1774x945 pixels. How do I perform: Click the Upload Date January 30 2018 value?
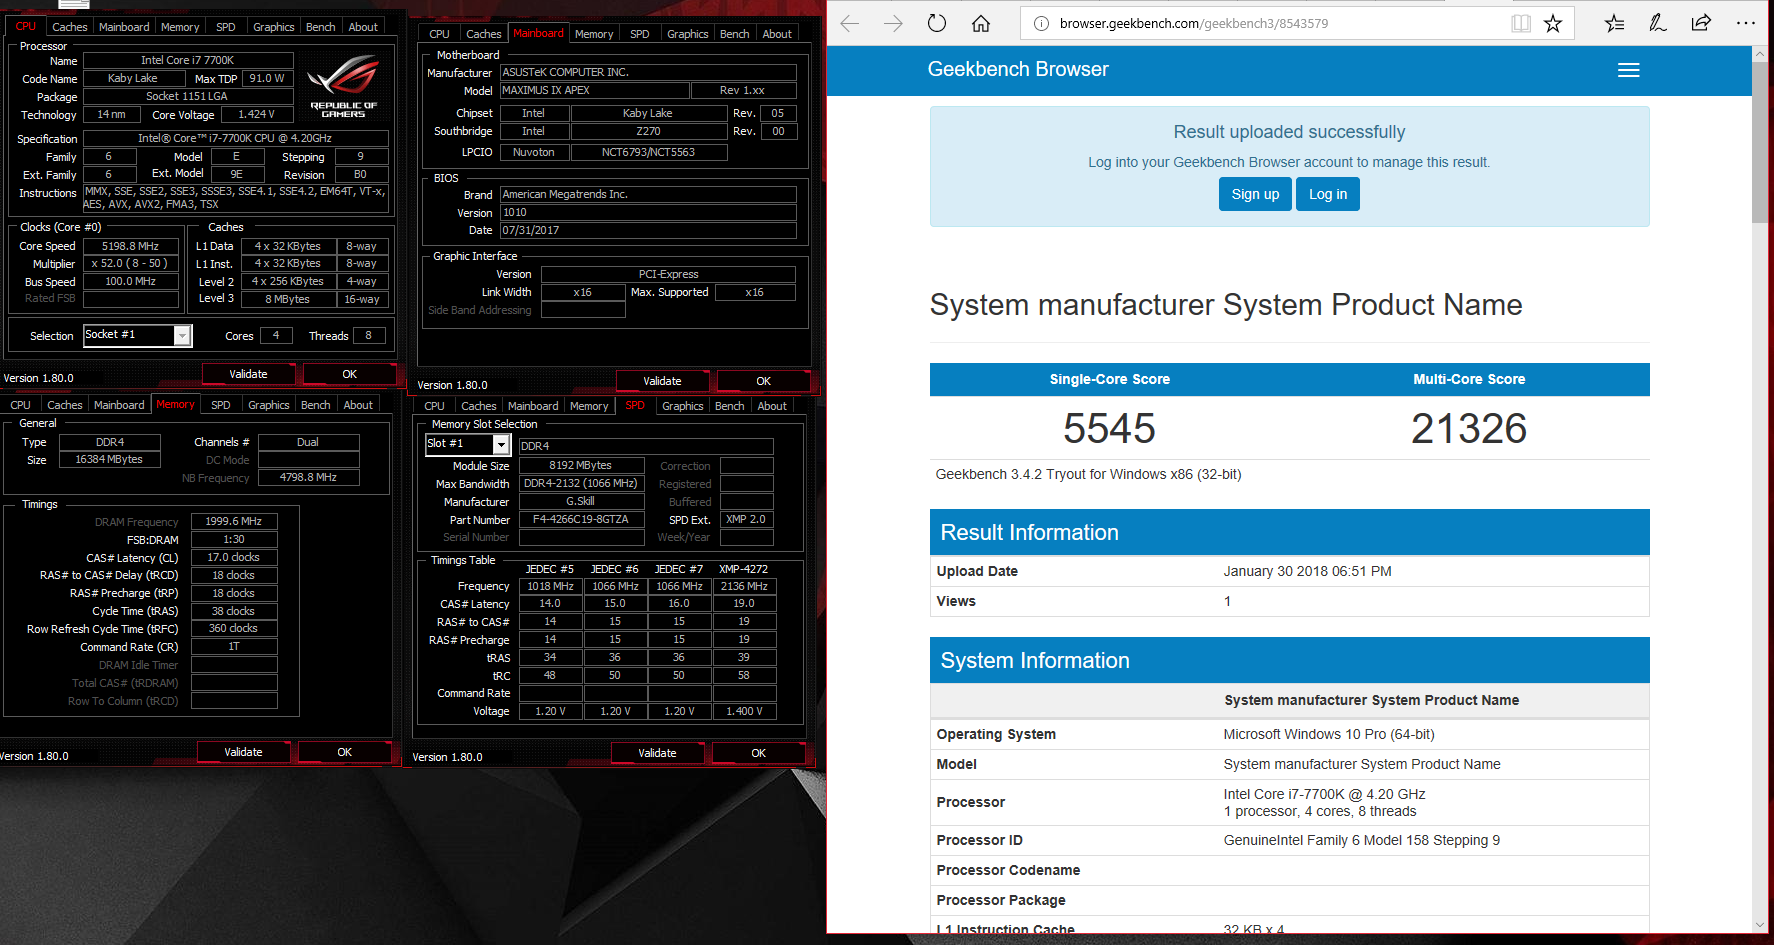pyautogui.click(x=1307, y=571)
